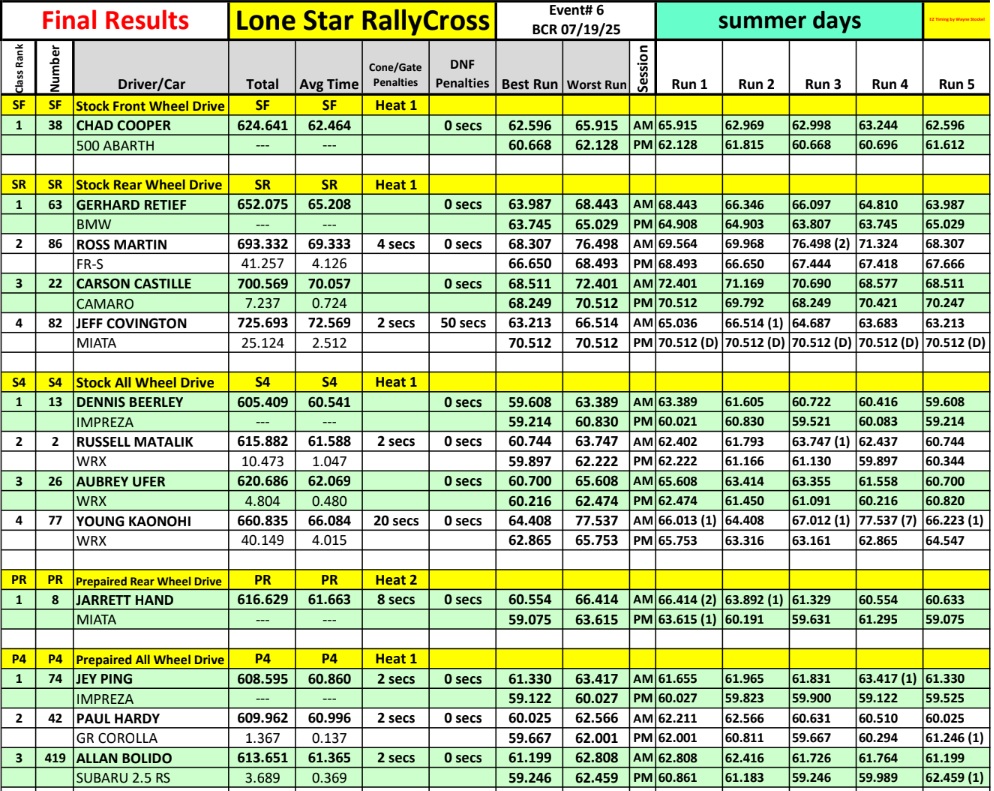
Task: Click car number "419"
Action: pos(55,758)
